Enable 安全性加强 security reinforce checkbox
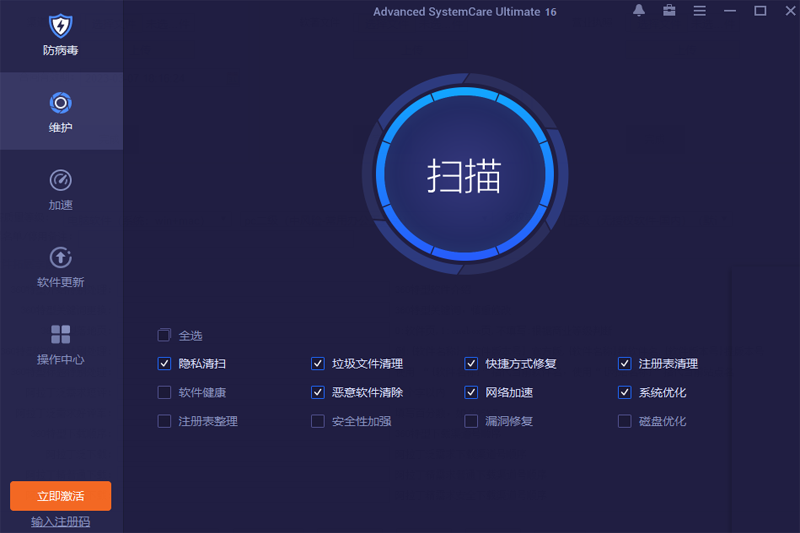This screenshot has width=800, height=533. tap(318, 421)
